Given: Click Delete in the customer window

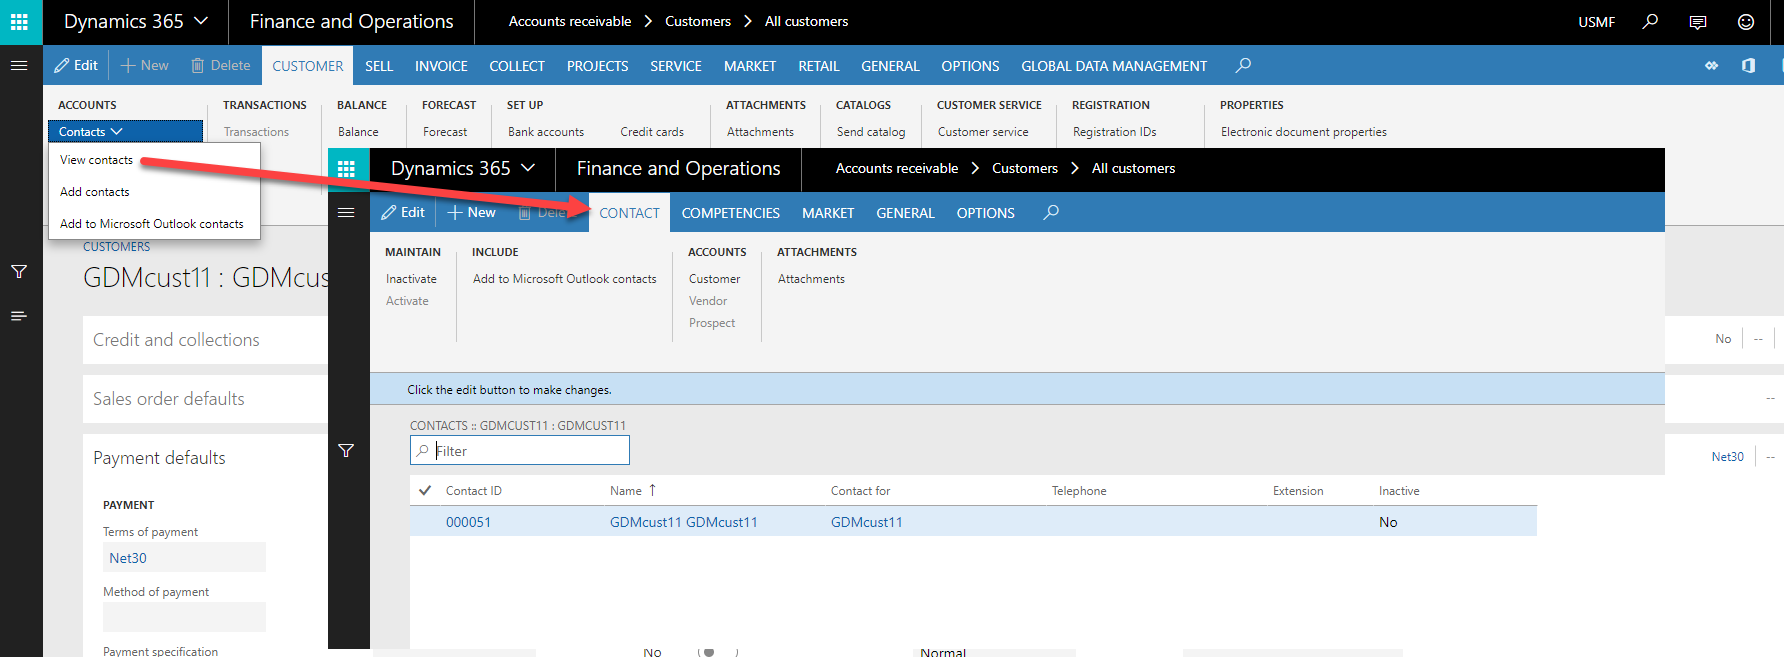Looking at the screenshot, I should pos(221,65).
